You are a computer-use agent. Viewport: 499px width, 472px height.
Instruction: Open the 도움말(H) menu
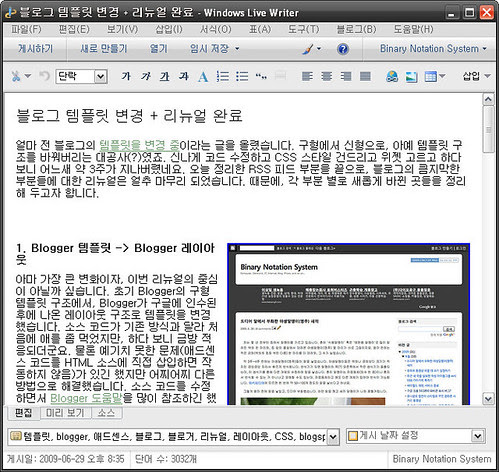point(413,29)
